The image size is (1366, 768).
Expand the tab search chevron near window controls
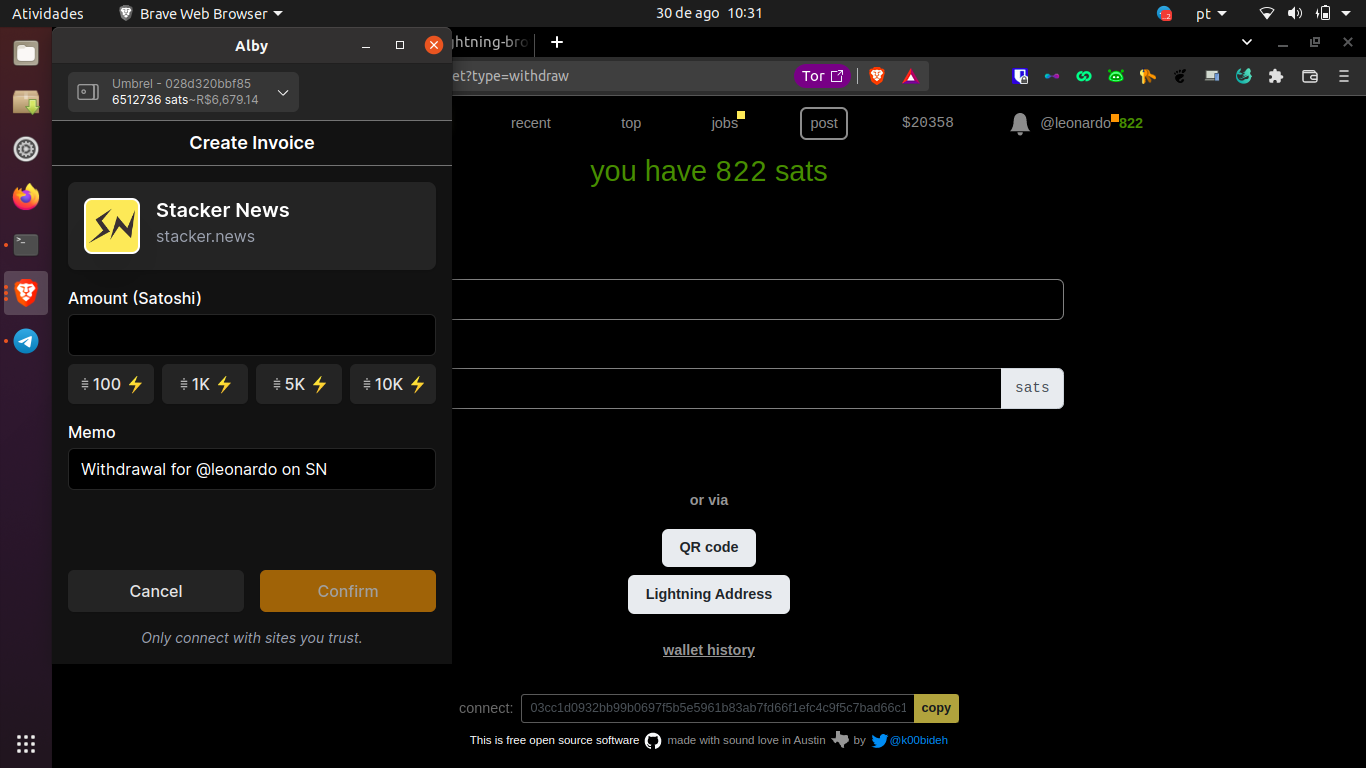pos(1246,42)
